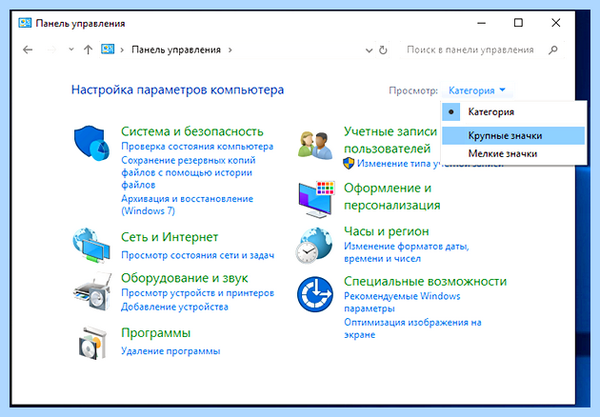Click the Hardware and Sound printer icon
The height and width of the screenshot is (417, 600).
pyautogui.click(x=92, y=291)
